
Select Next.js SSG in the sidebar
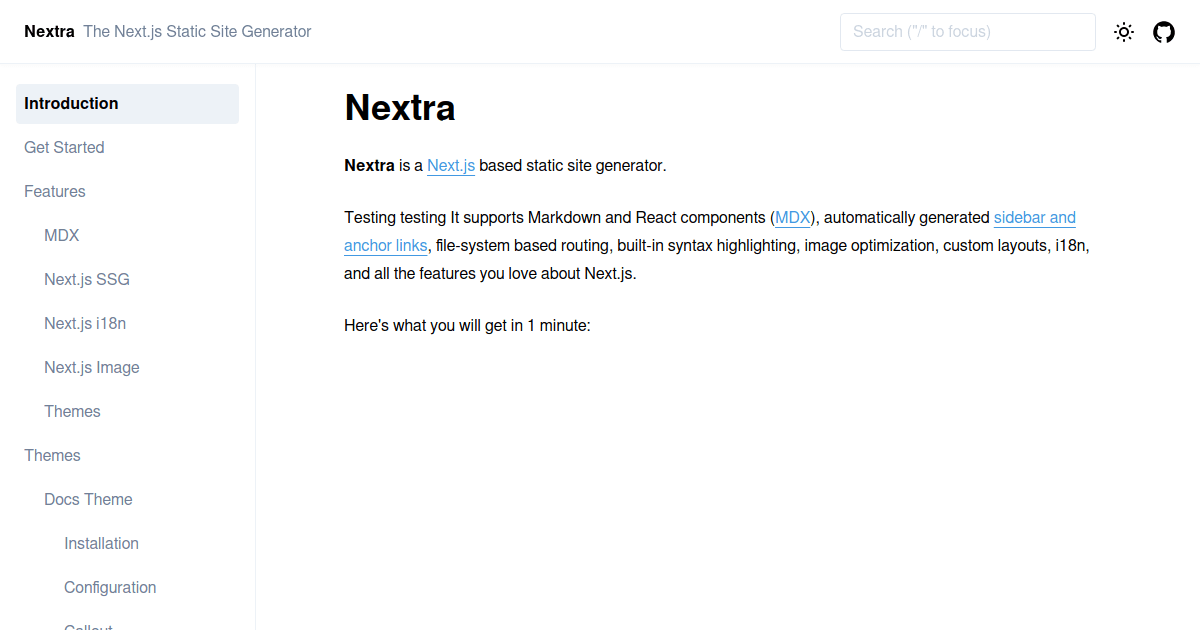tap(86, 279)
